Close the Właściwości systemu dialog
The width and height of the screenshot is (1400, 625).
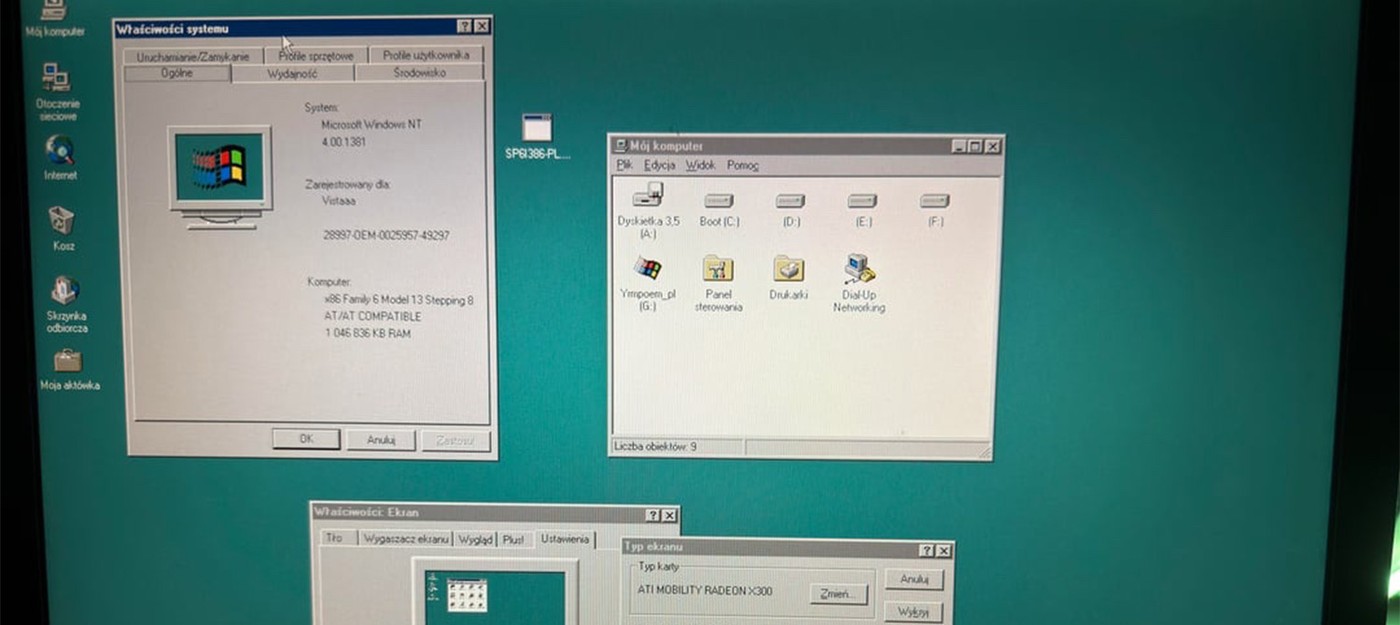point(482,26)
